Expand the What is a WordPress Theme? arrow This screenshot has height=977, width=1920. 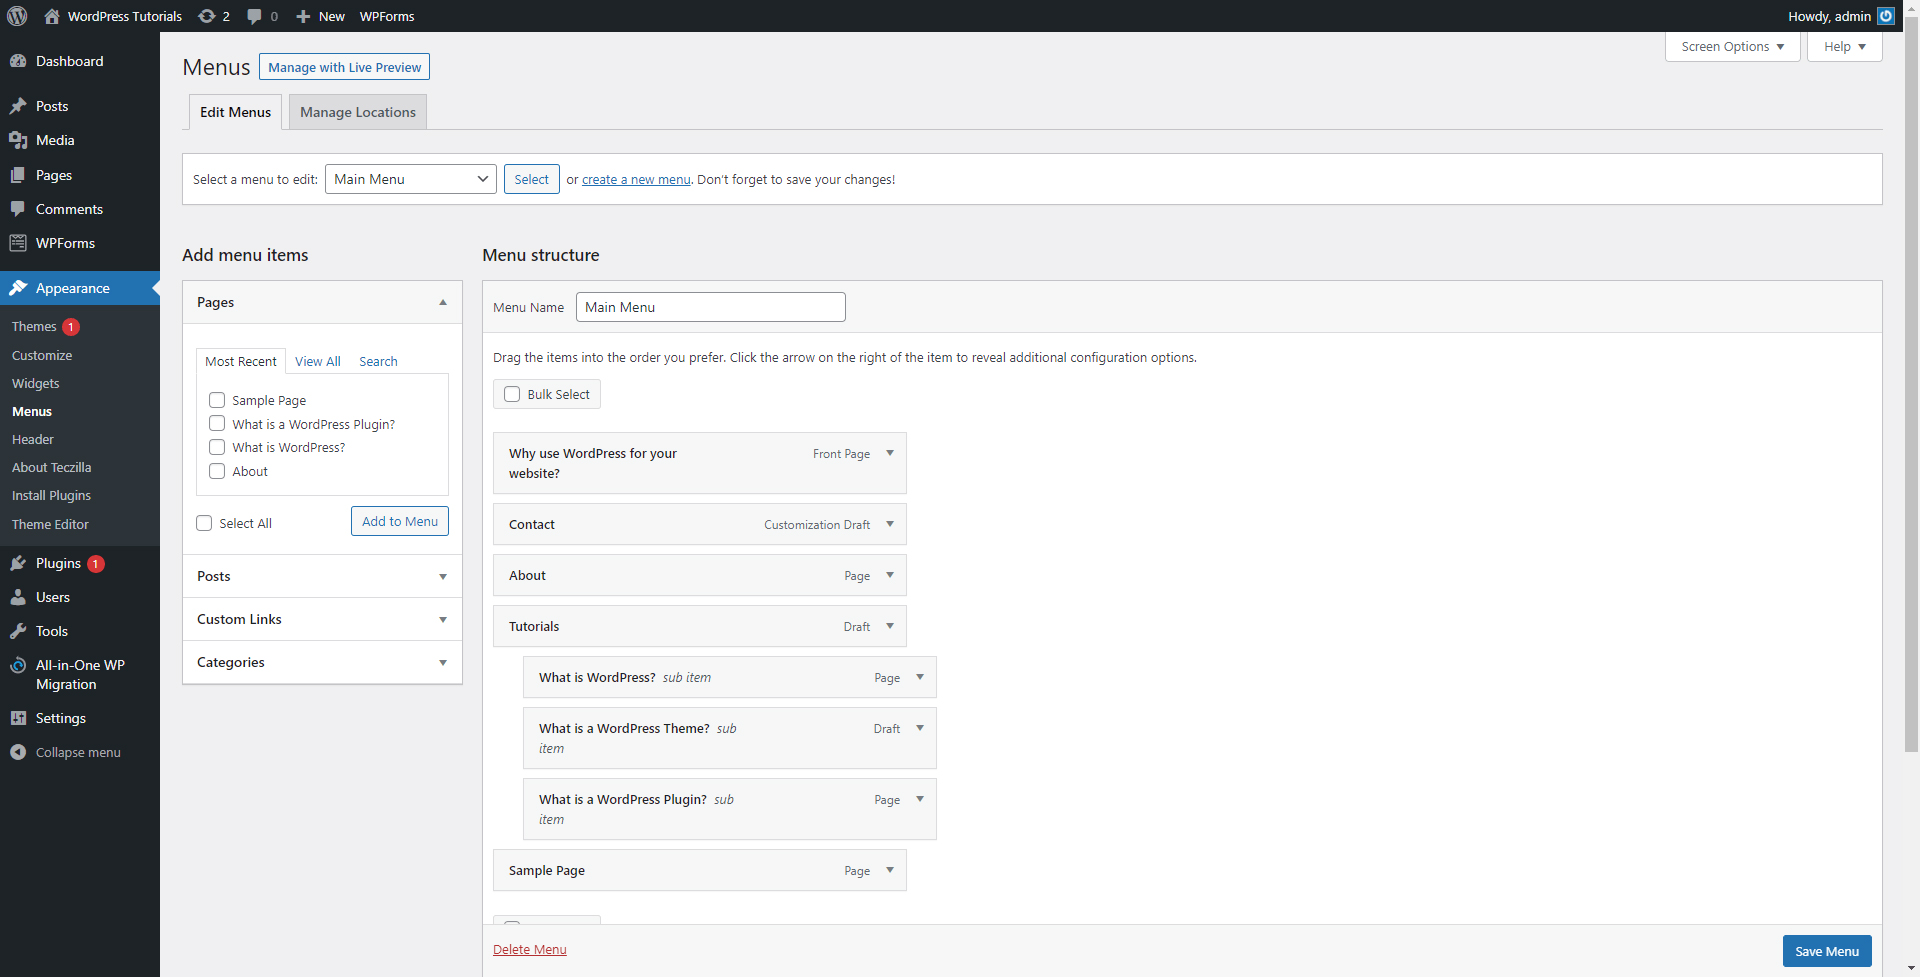point(920,728)
